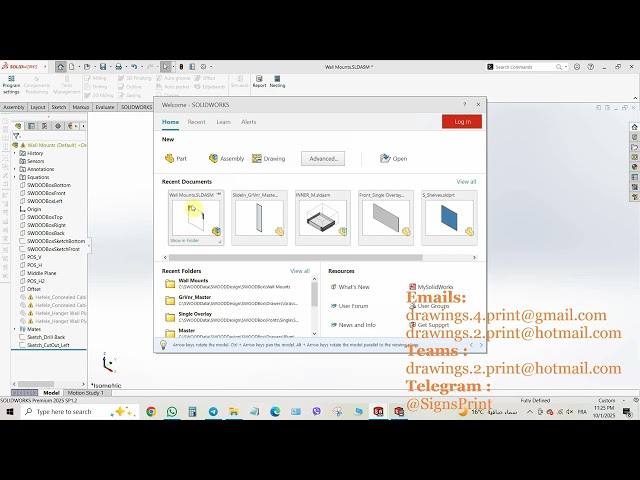Viewport: 640px width, 480px height.
Task: Open File Explorer from the taskbar
Action: (x=233, y=411)
